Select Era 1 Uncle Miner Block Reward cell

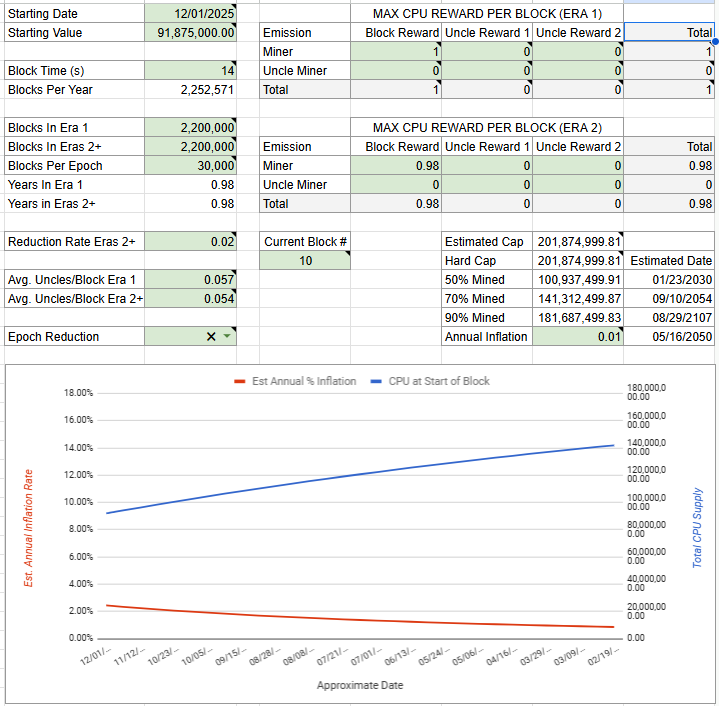coord(396,71)
